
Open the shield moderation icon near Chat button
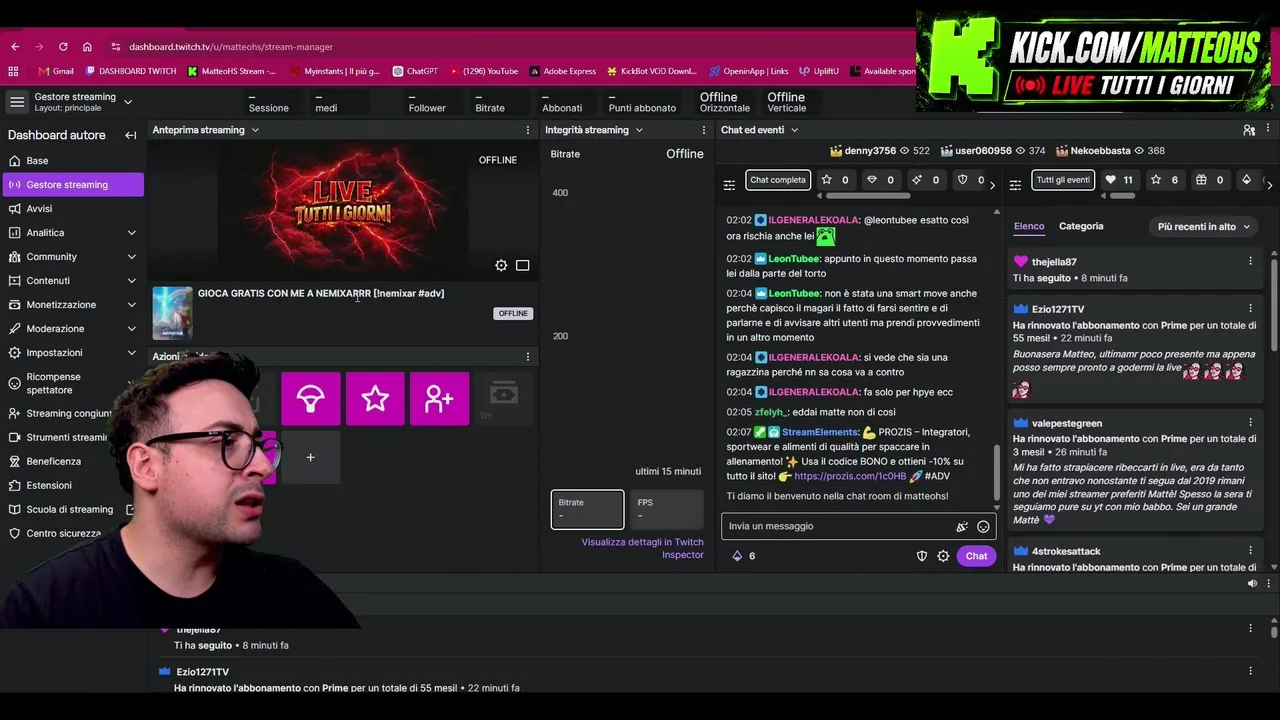point(922,556)
